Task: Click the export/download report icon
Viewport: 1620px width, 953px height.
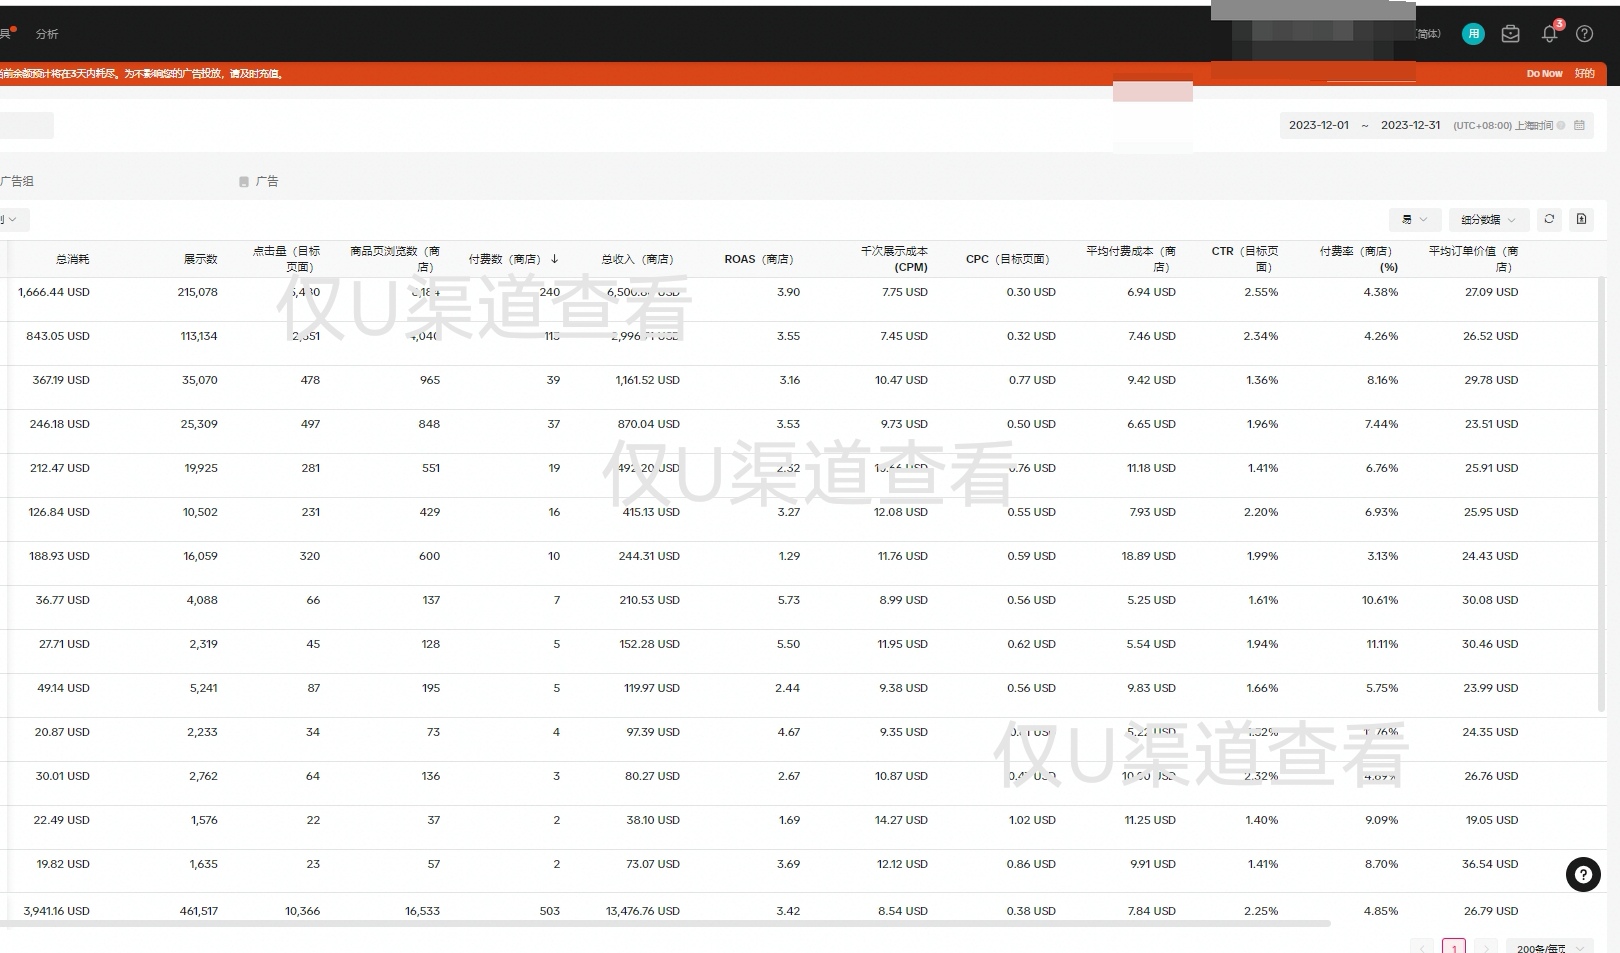Action: point(1581,219)
